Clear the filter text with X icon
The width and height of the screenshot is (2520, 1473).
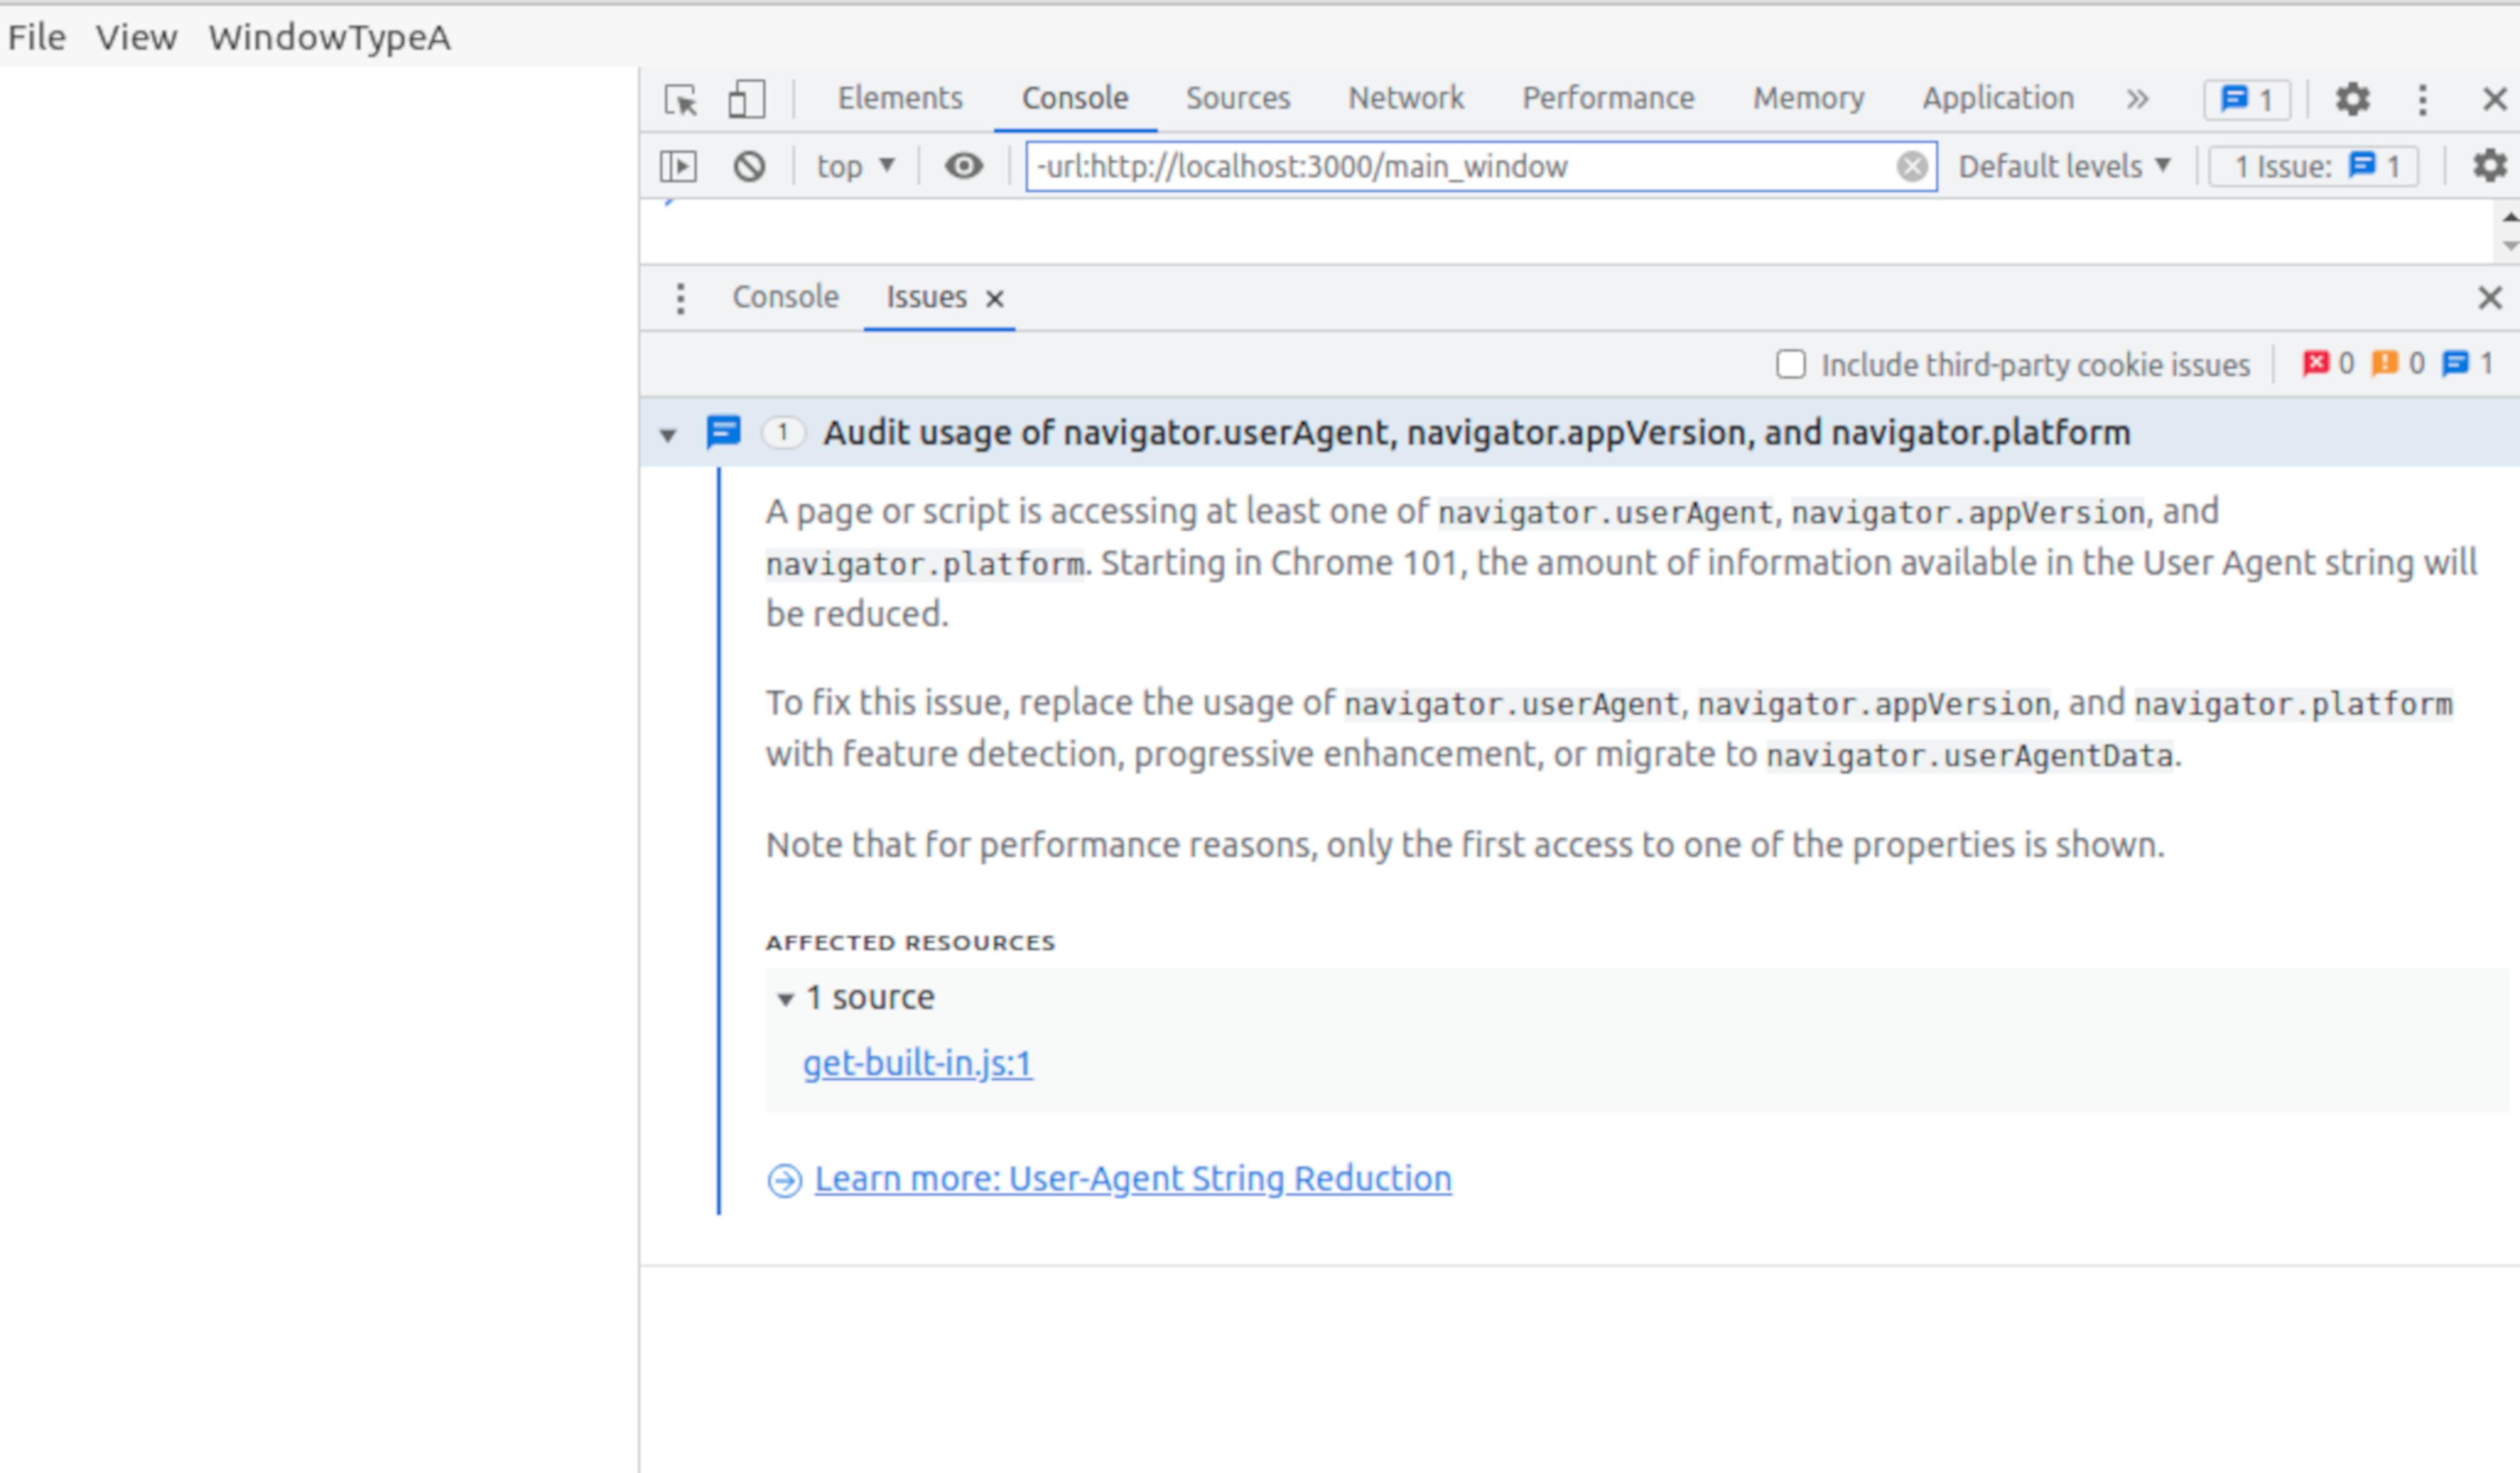(x=1911, y=166)
